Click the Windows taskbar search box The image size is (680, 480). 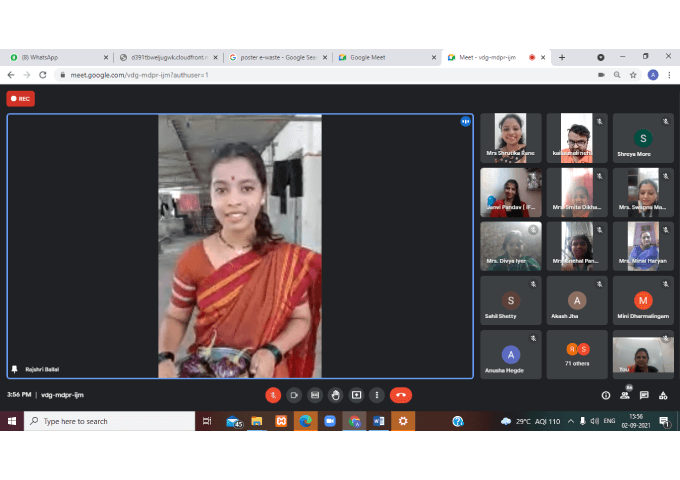click(110, 422)
